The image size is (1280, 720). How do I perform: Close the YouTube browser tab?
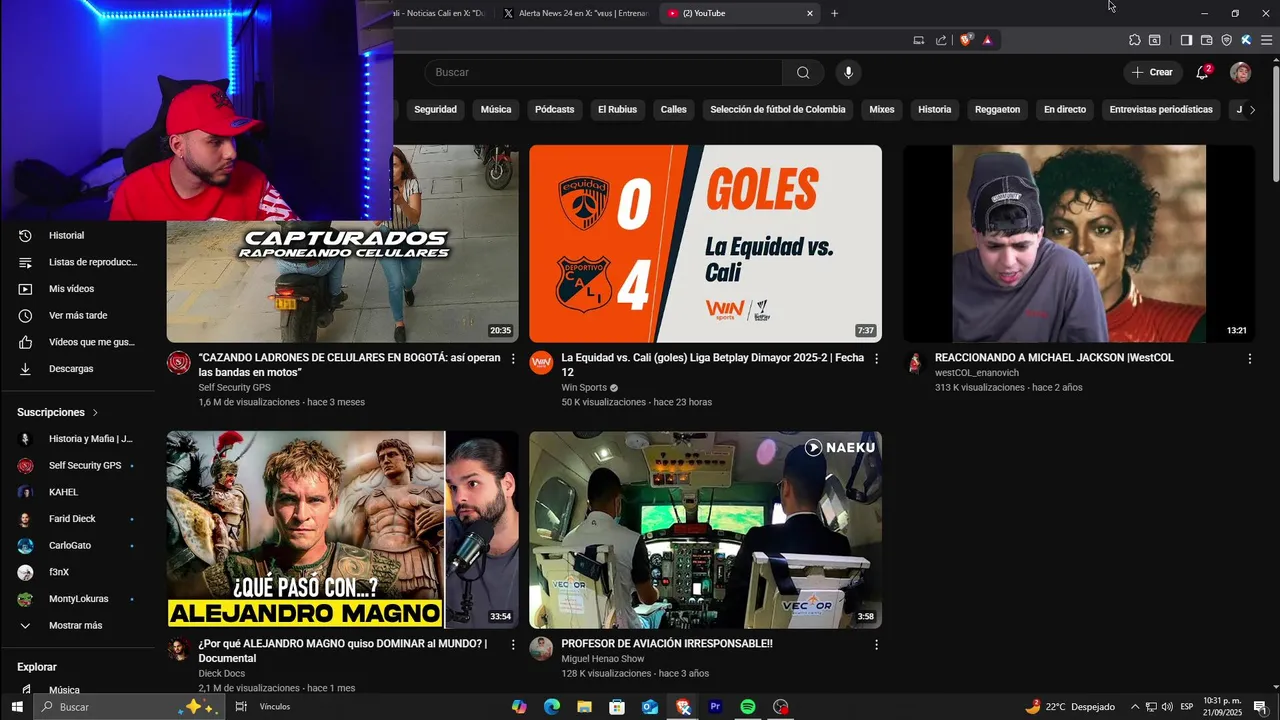pos(810,13)
